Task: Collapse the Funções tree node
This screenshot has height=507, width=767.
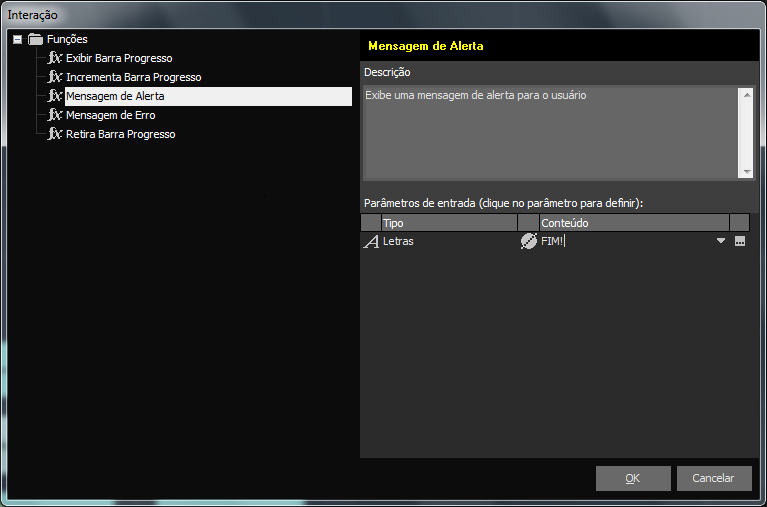Action: 17,40
